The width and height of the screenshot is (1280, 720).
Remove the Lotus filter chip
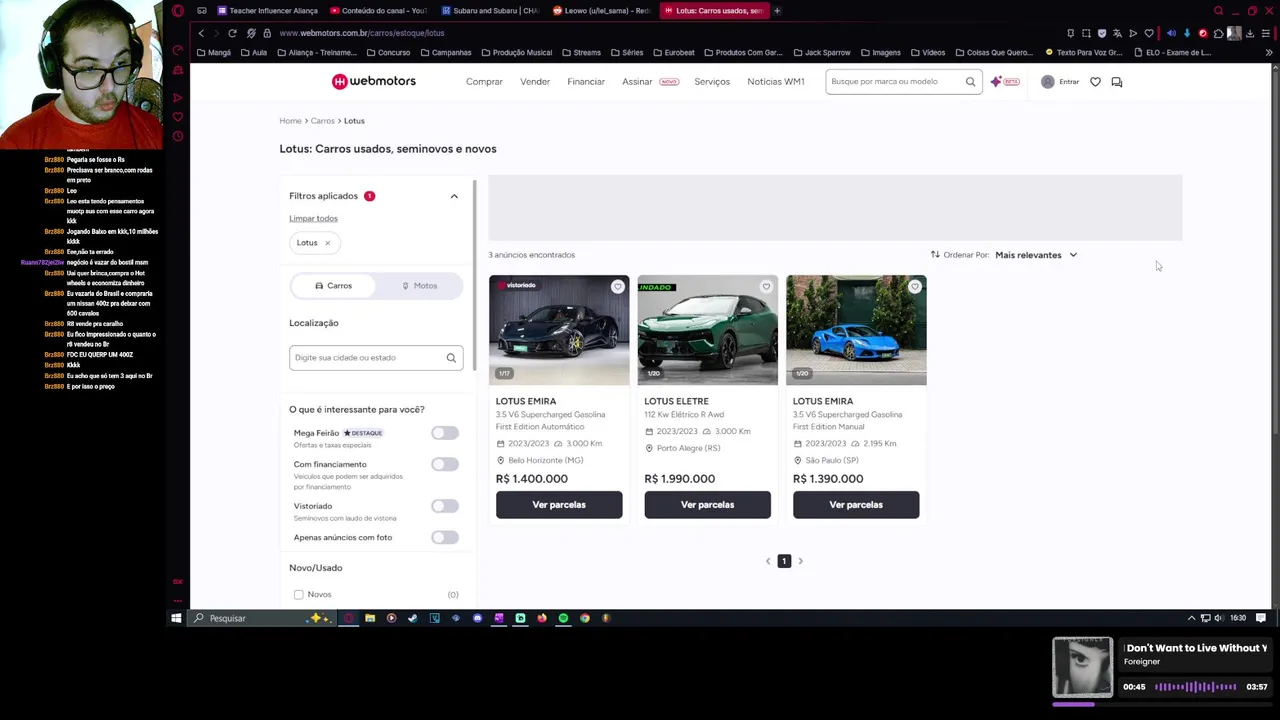pyautogui.click(x=327, y=243)
